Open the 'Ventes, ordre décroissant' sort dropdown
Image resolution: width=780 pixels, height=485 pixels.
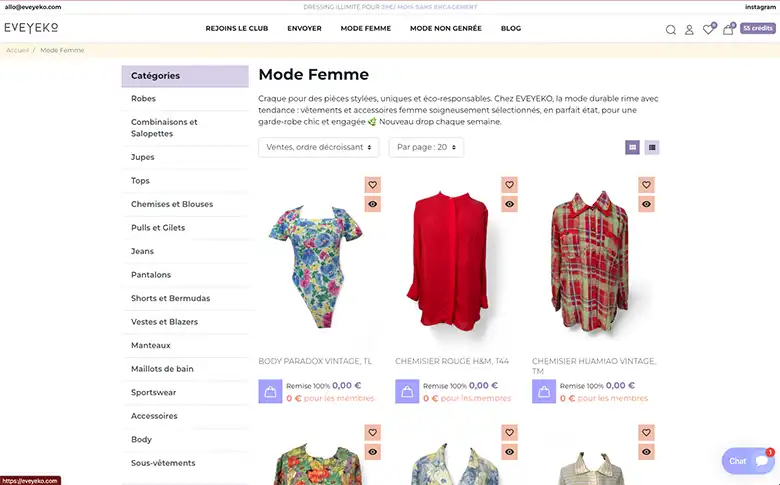pyautogui.click(x=319, y=148)
